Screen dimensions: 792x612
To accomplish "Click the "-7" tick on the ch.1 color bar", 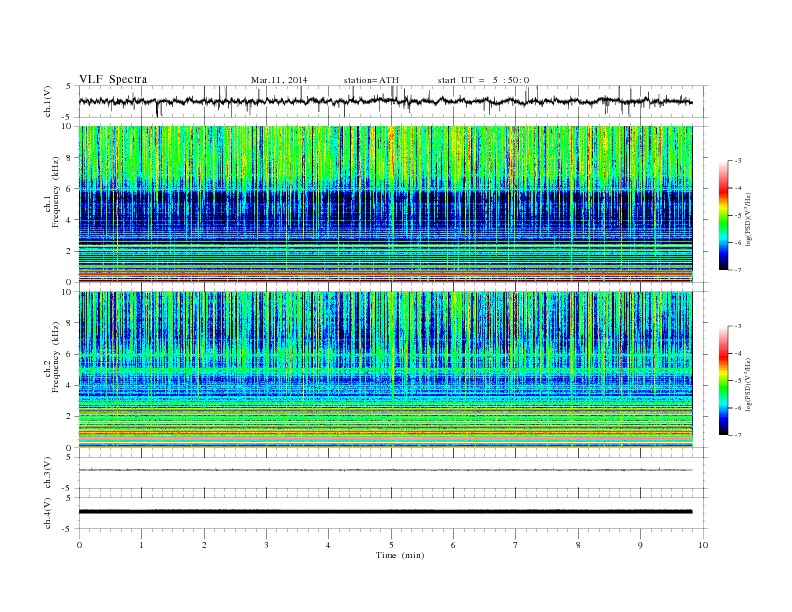I will tap(738, 270).
